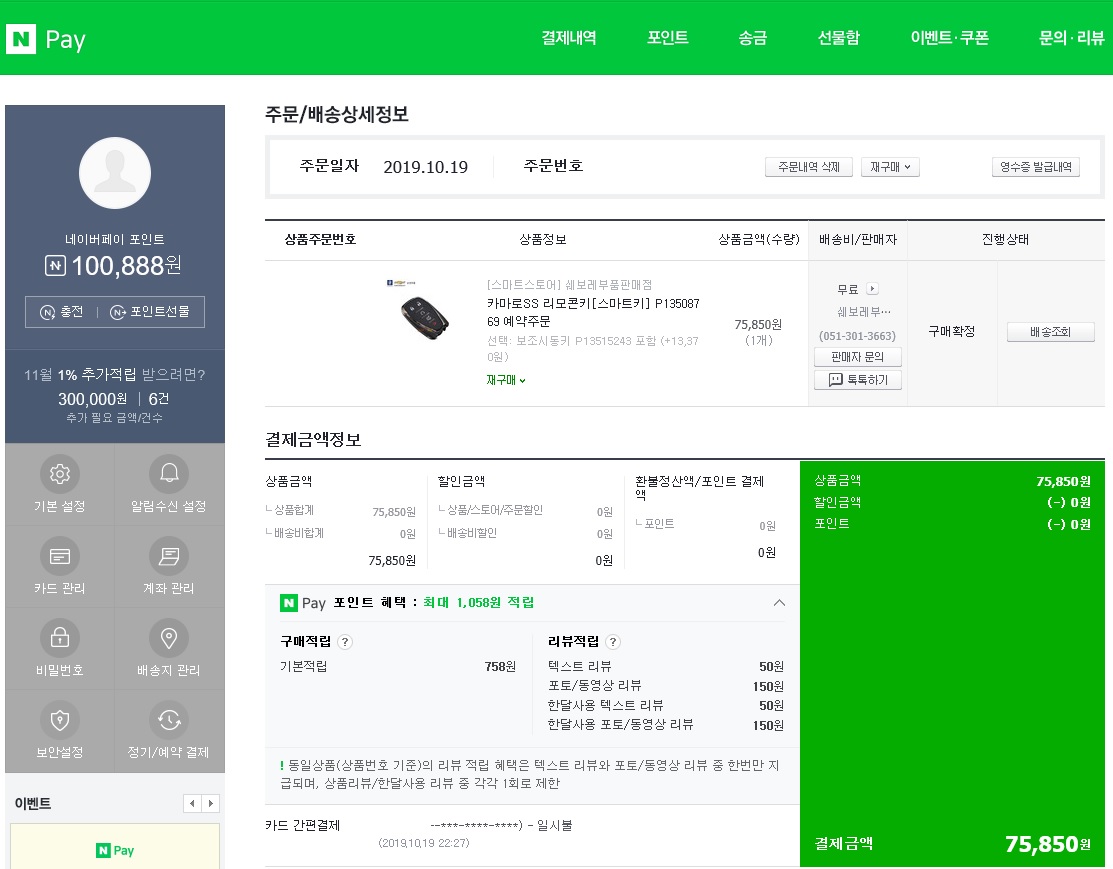This screenshot has height=869, width=1113.
Task: Open the 재구매 dropdown in order header
Action: [890, 167]
